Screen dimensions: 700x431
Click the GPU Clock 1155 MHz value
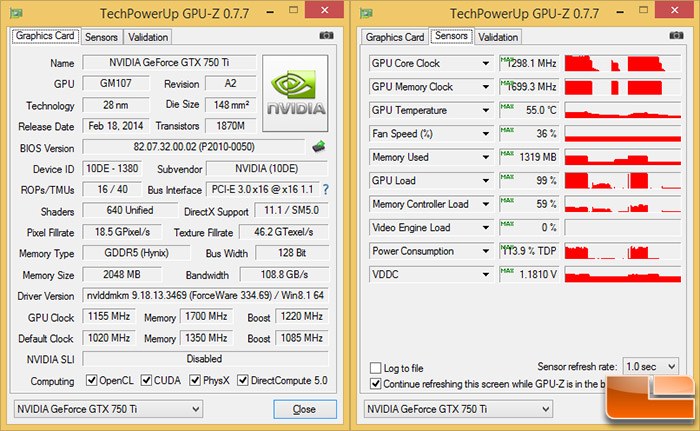pos(108,317)
